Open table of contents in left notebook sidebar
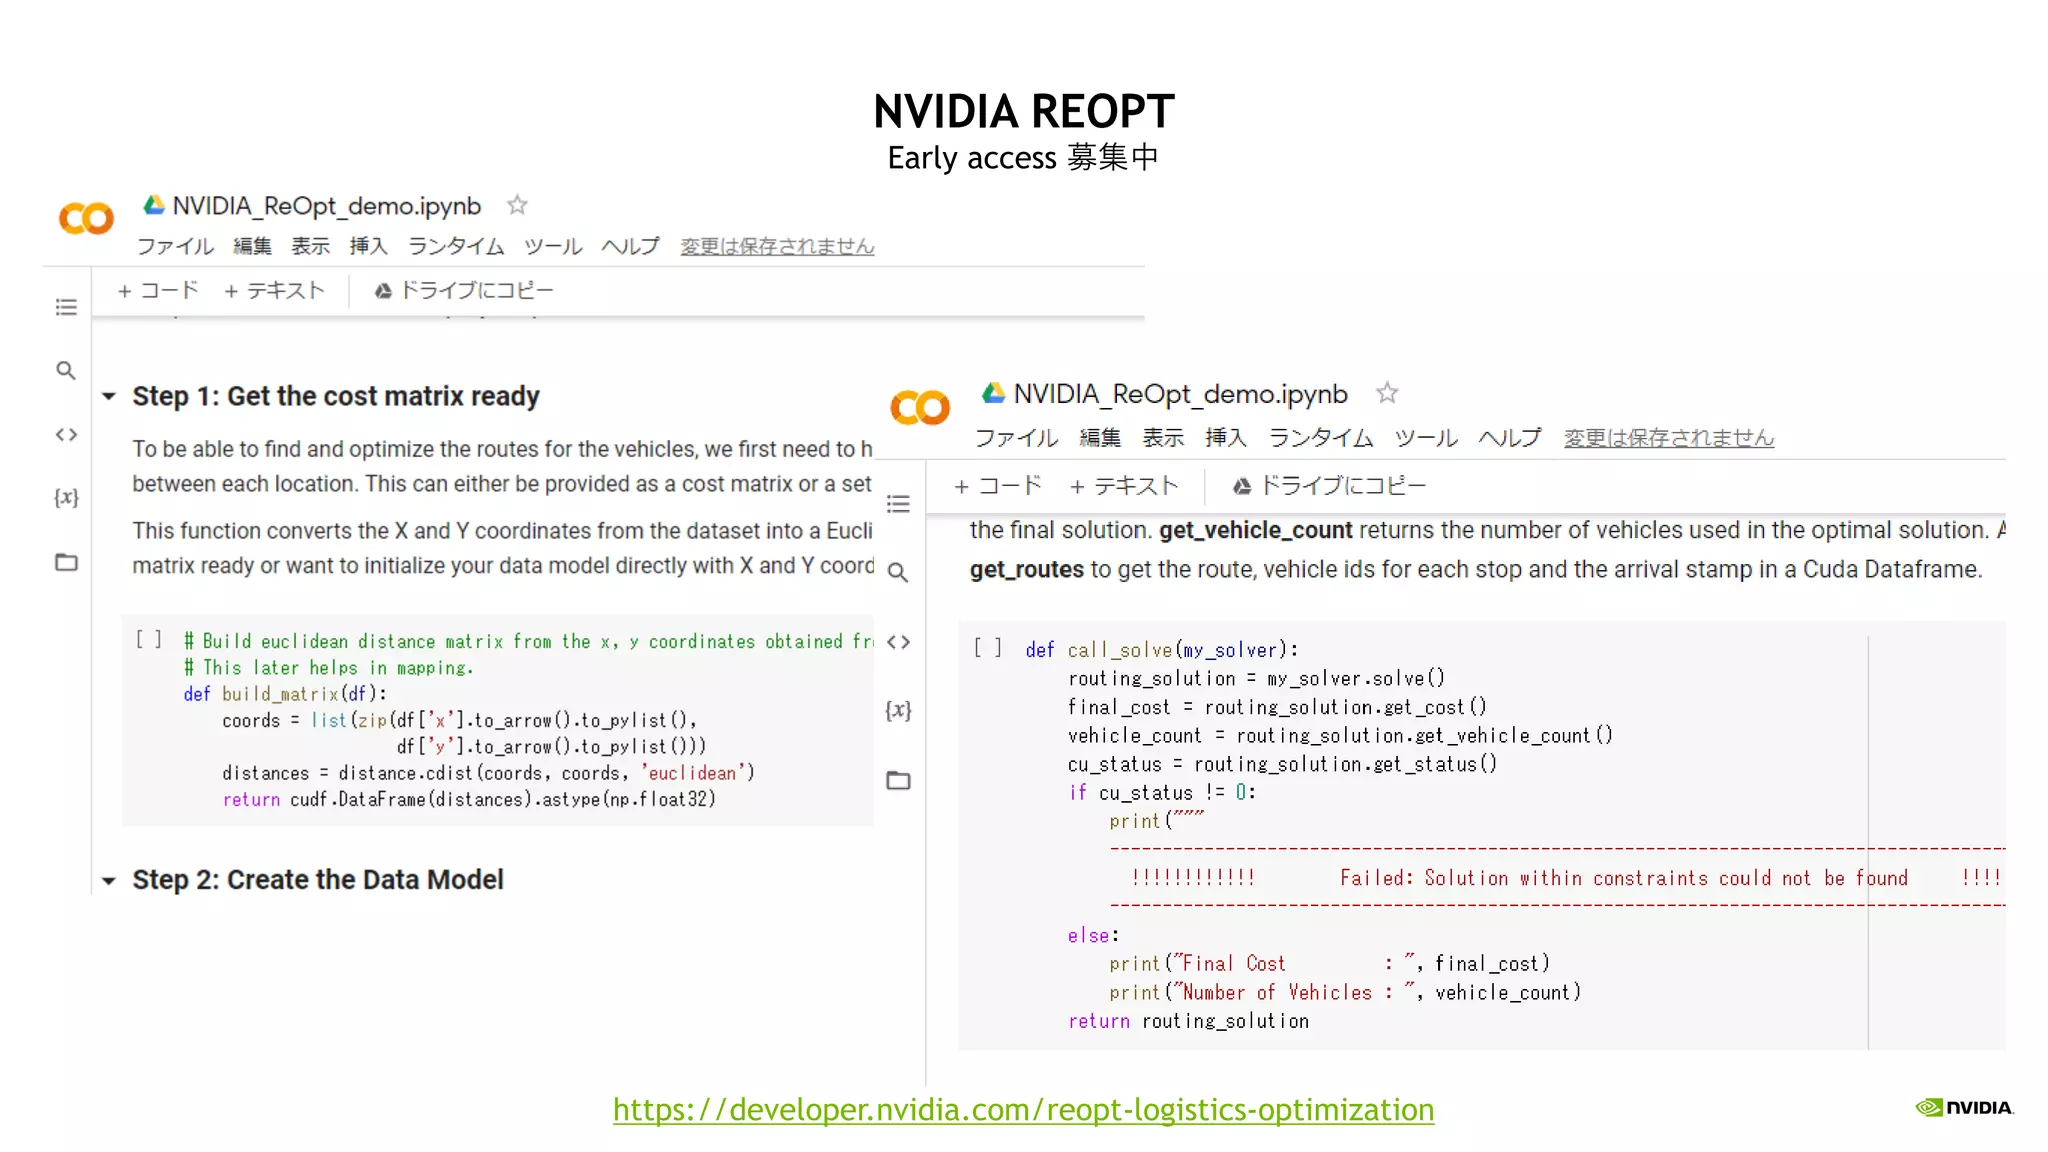 [66, 307]
